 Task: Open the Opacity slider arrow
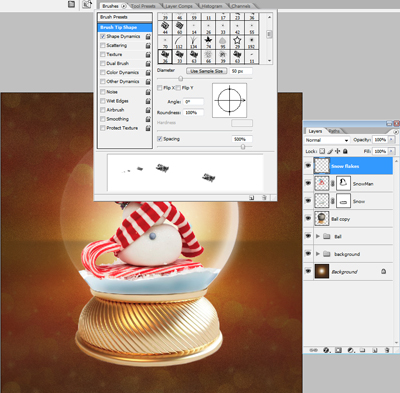pyautogui.click(x=391, y=140)
